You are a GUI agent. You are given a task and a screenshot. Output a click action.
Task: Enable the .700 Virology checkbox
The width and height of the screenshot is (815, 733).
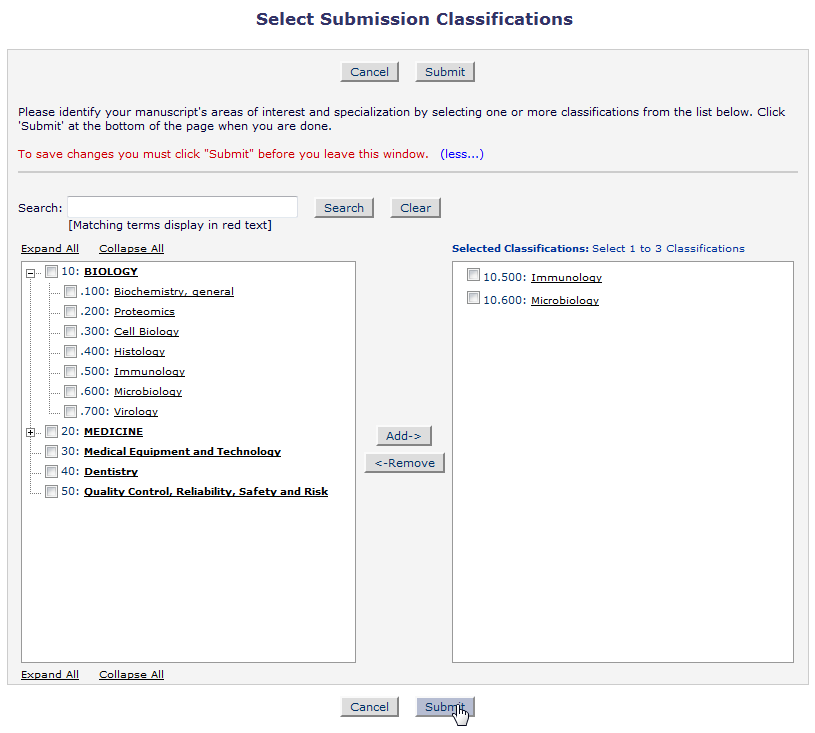[x=70, y=412]
